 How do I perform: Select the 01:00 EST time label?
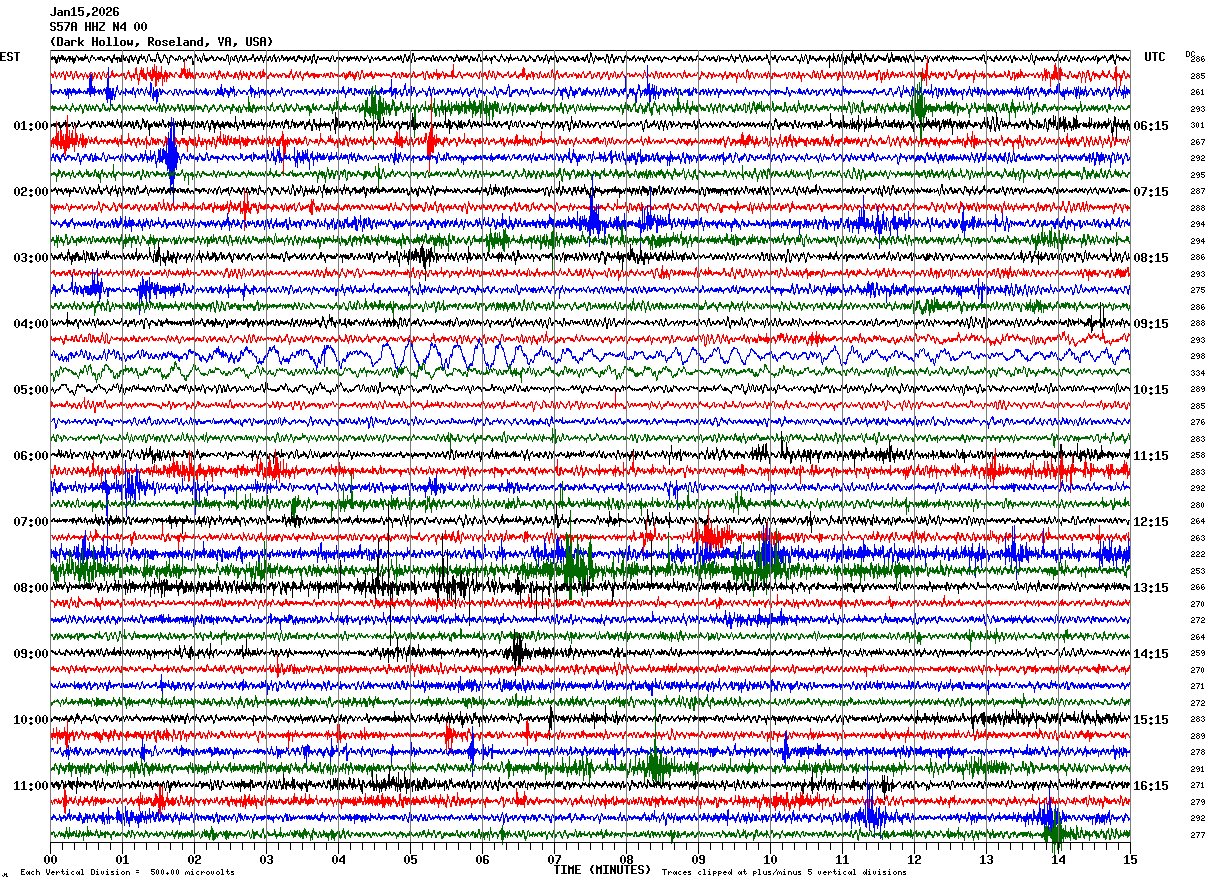[x=30, y=126]
